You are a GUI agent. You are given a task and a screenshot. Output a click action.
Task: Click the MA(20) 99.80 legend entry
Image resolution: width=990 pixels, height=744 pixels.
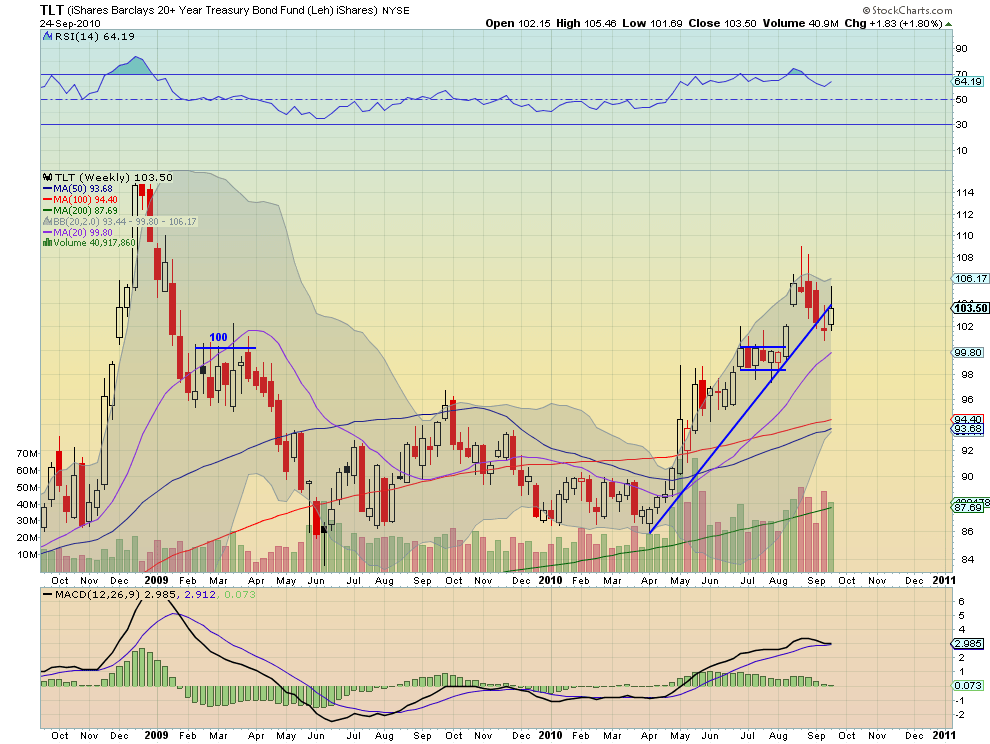pyautogui.click(x=83, y=232)
